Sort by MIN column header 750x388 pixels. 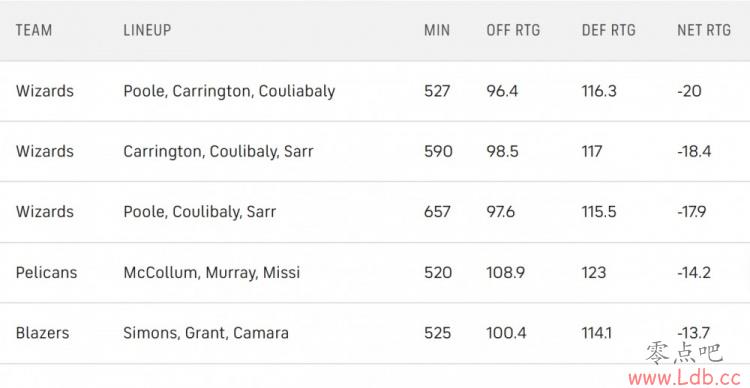[x=437, y=31]
